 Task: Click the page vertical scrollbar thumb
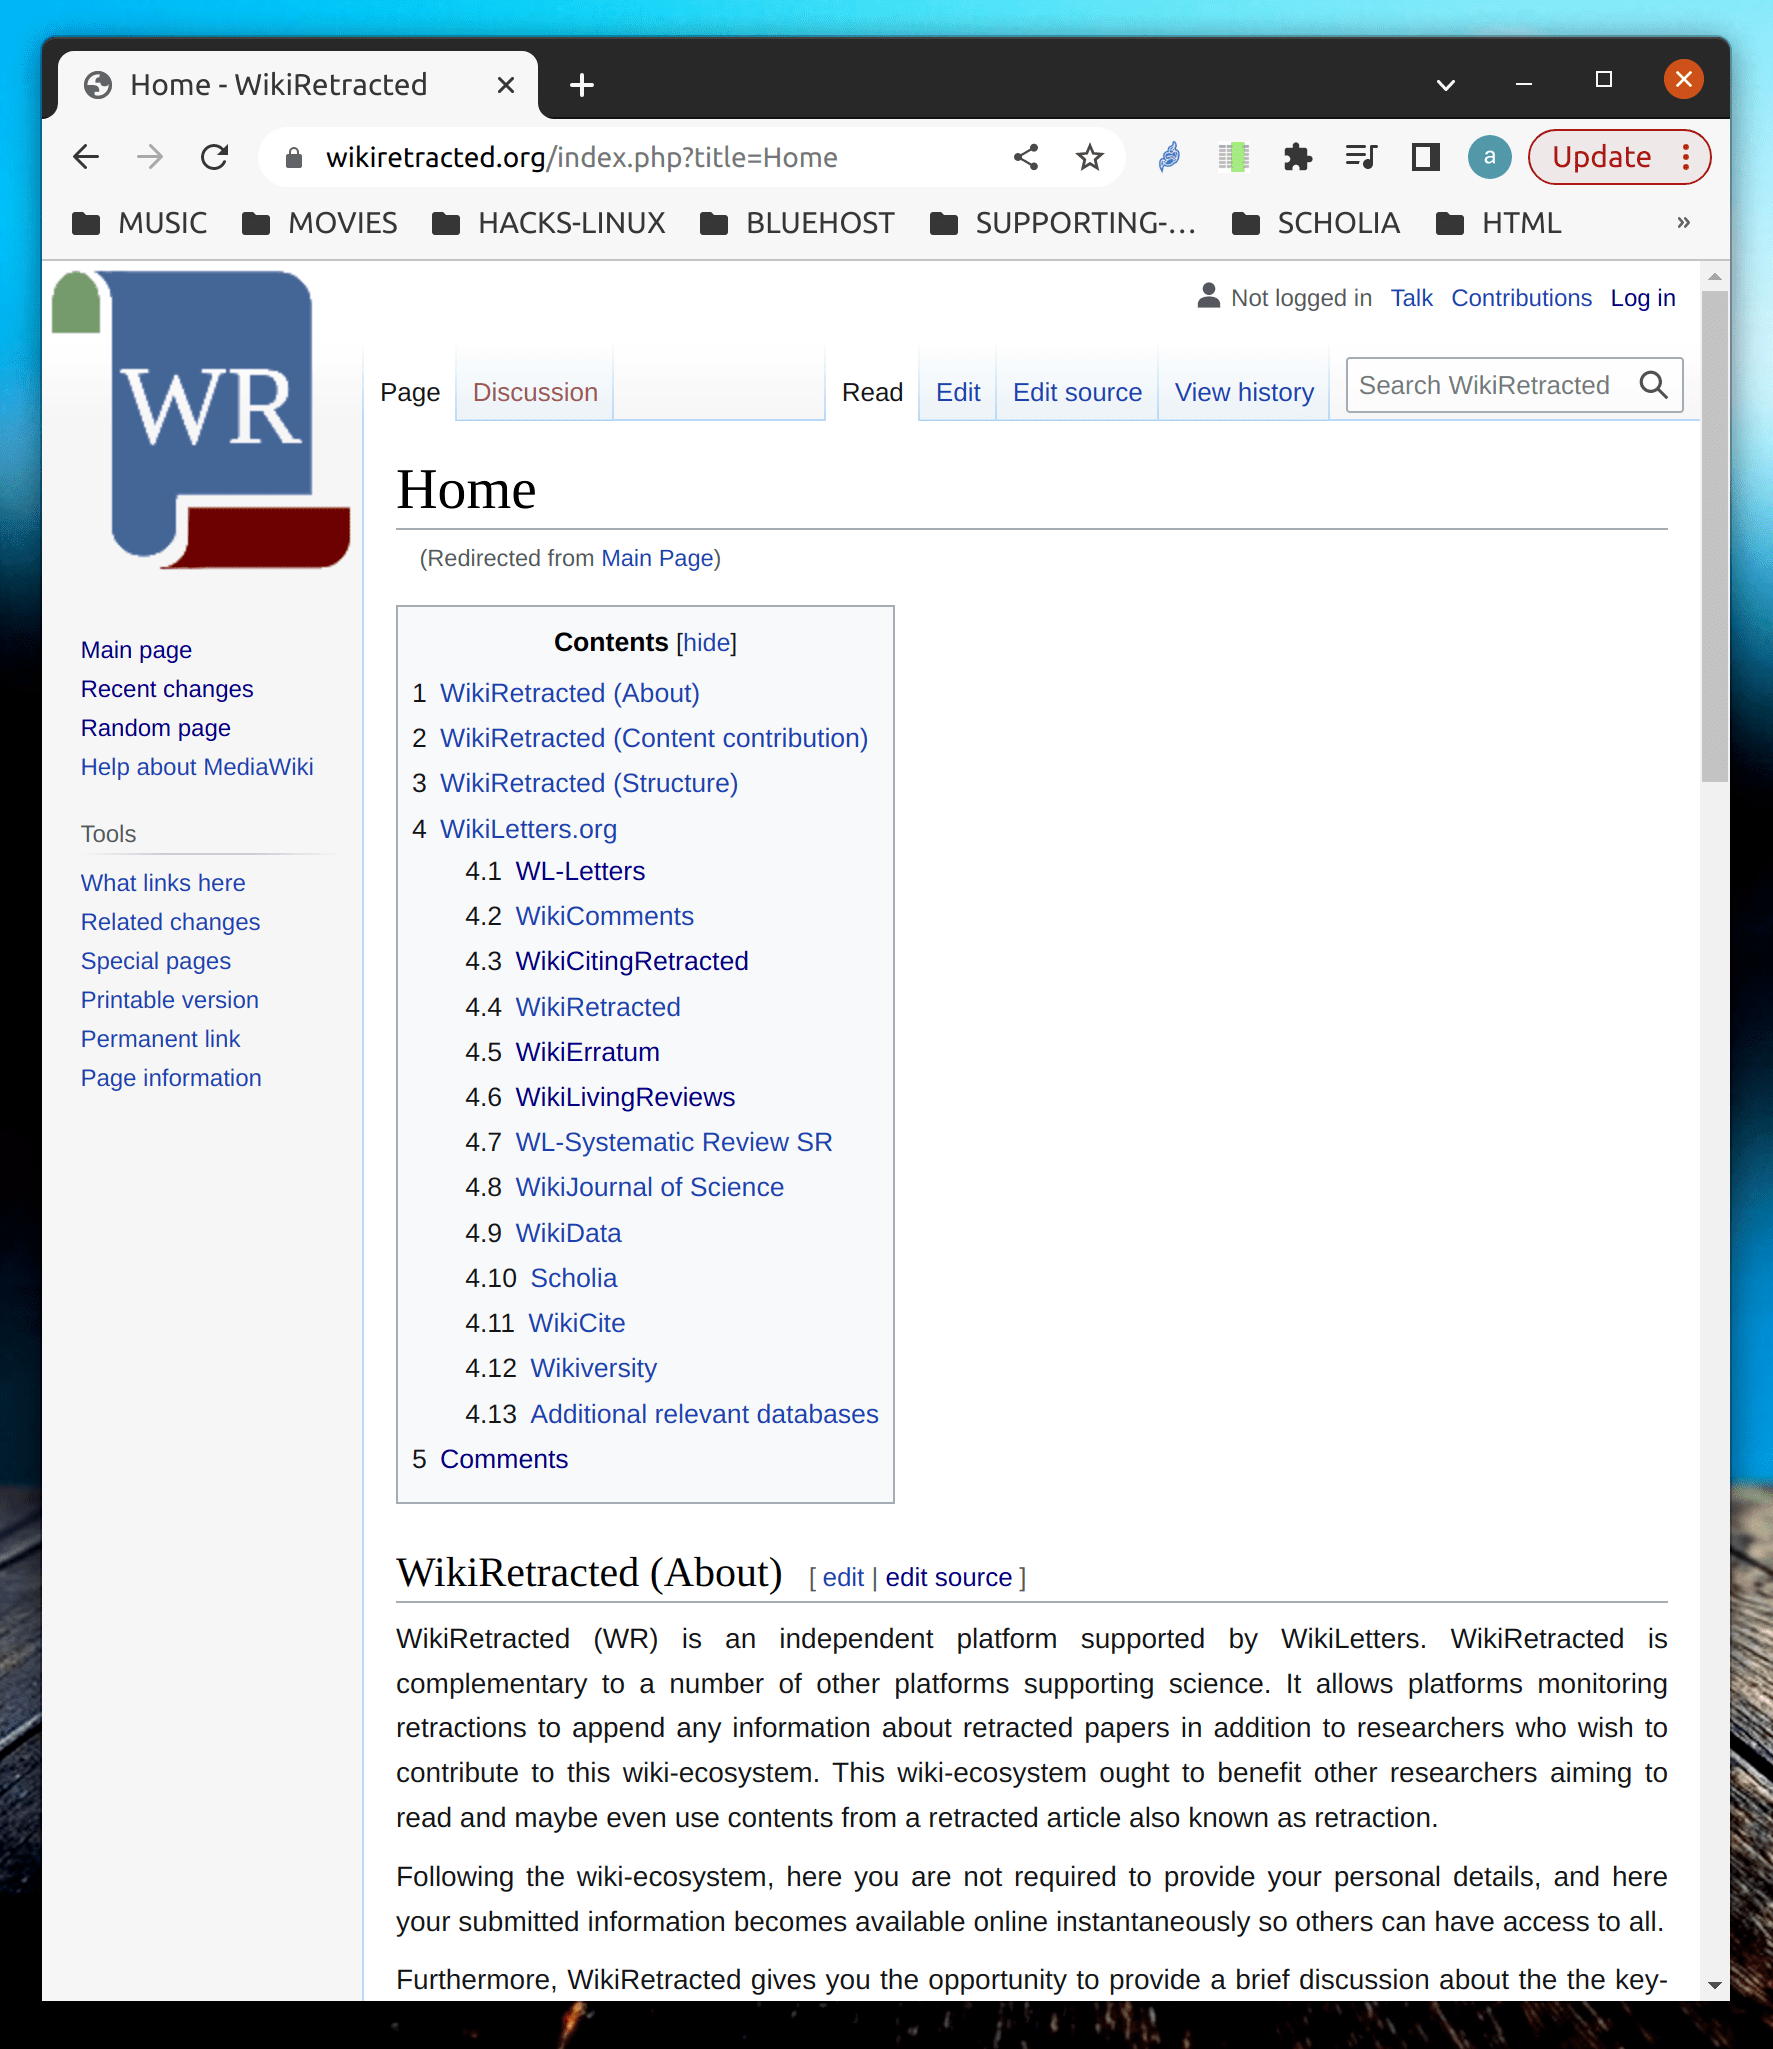pos(1714,537)
